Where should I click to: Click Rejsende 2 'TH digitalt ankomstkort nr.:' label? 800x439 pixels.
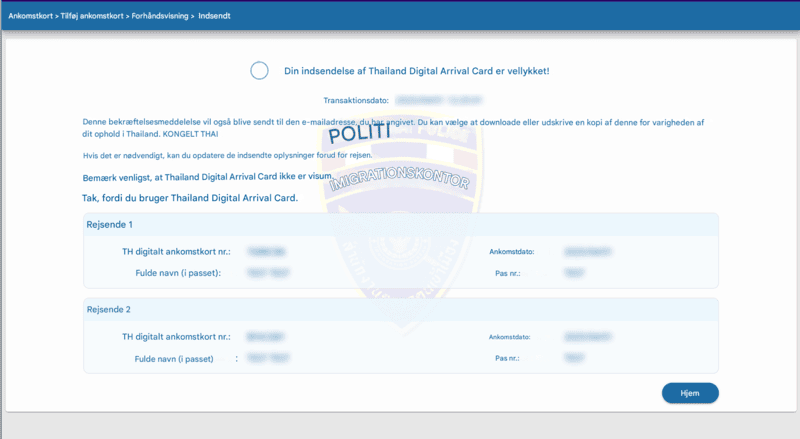pos(176,337)
